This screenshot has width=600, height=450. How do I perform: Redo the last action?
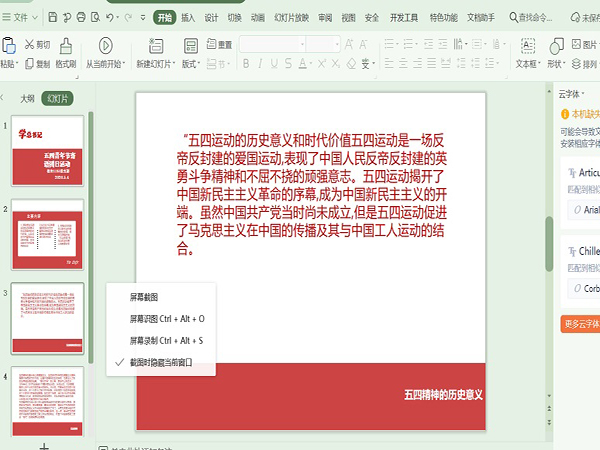[128, 17]
